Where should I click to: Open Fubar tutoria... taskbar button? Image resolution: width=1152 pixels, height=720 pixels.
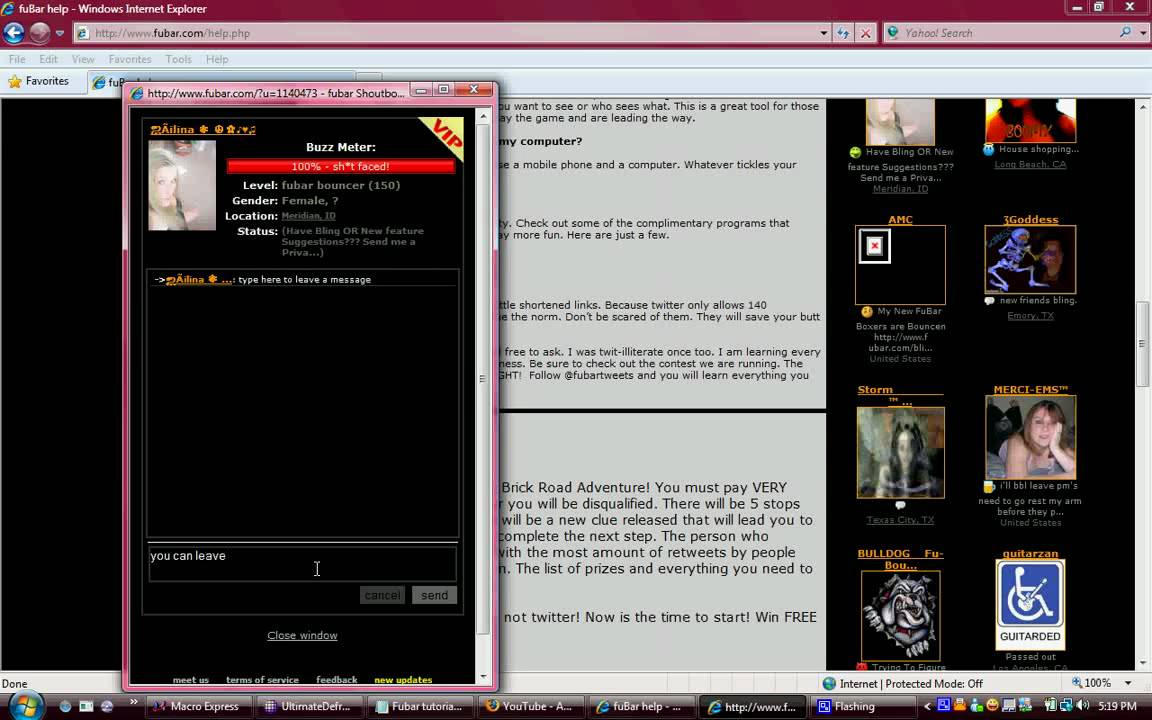[x=419, y=707]
